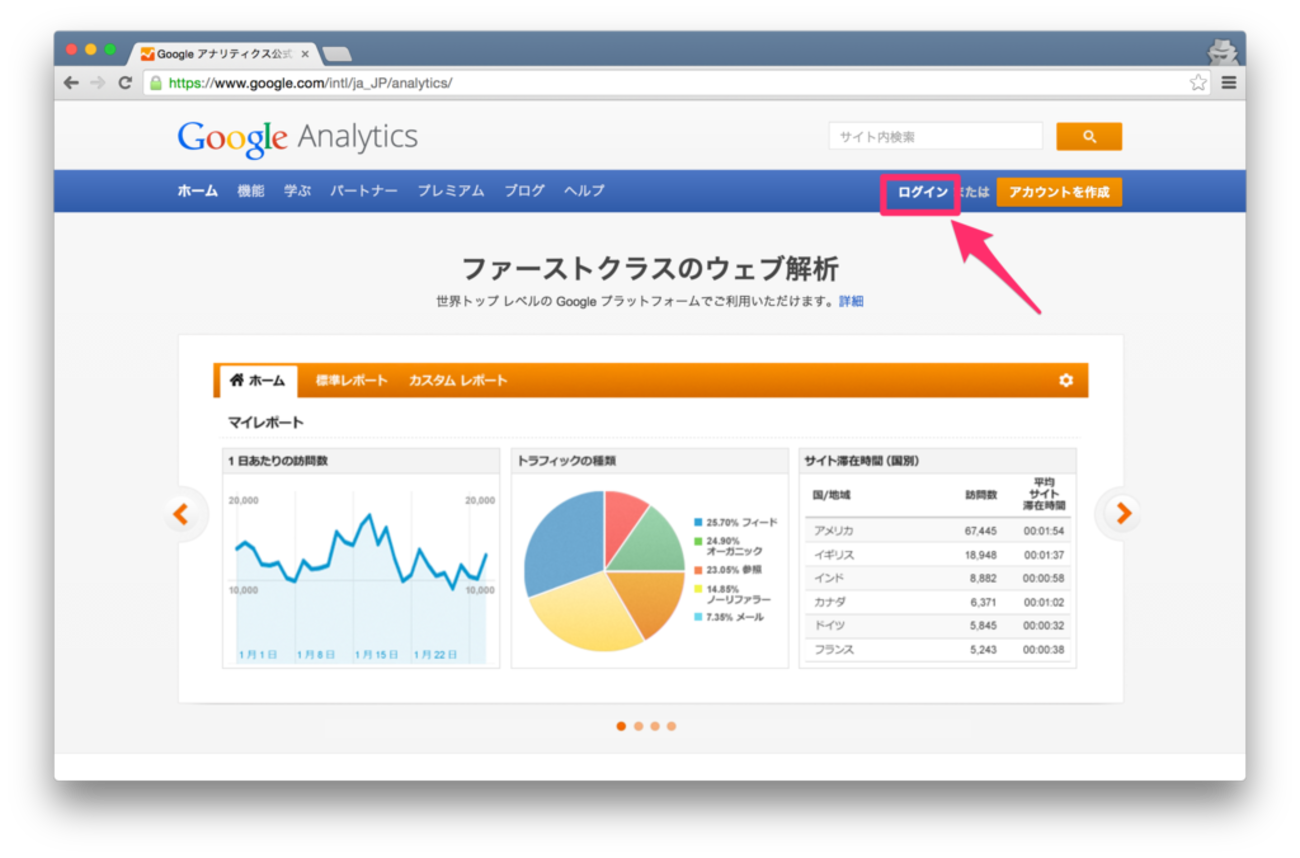The width and height of the screenshot is (1300, 858).
Task: Switch to the カスタム レポート tab
Action: tap(458, 381)
